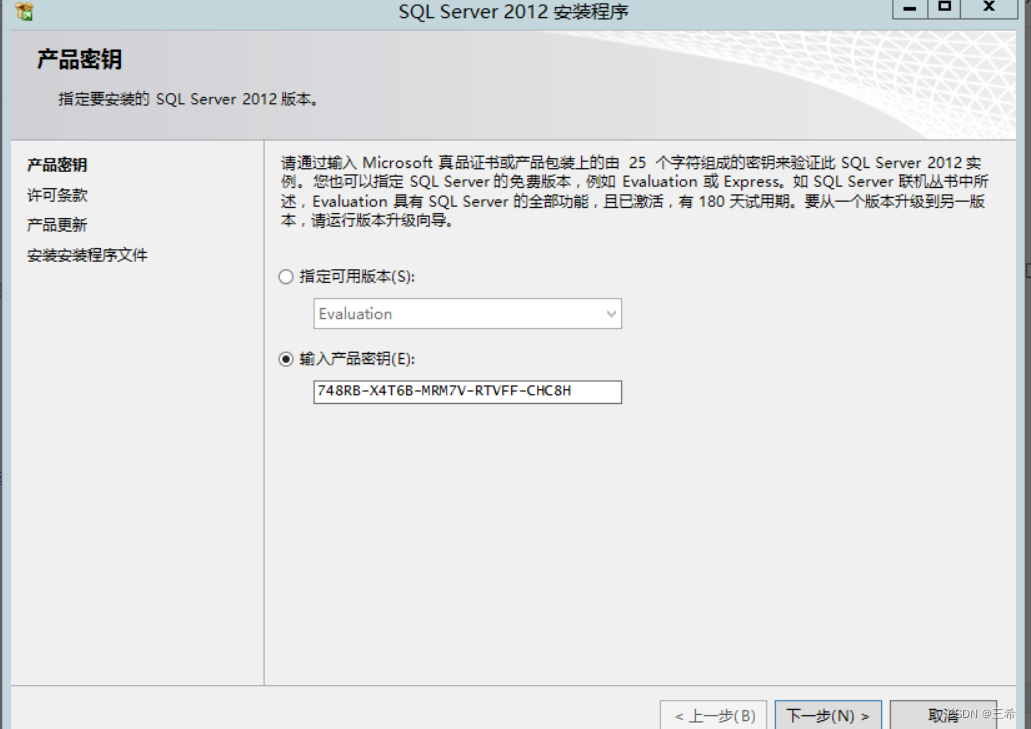Open the 许可条款 step
This screenshot has width=1031, height=729.
click(52, 195)
